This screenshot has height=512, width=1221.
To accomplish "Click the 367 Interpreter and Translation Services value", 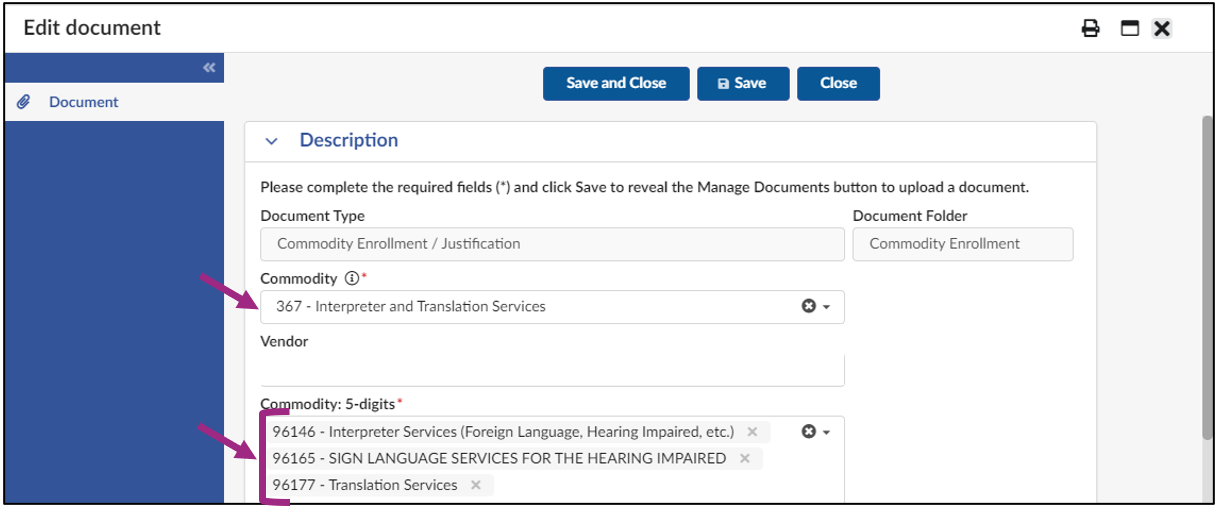I will coord(411,307).
